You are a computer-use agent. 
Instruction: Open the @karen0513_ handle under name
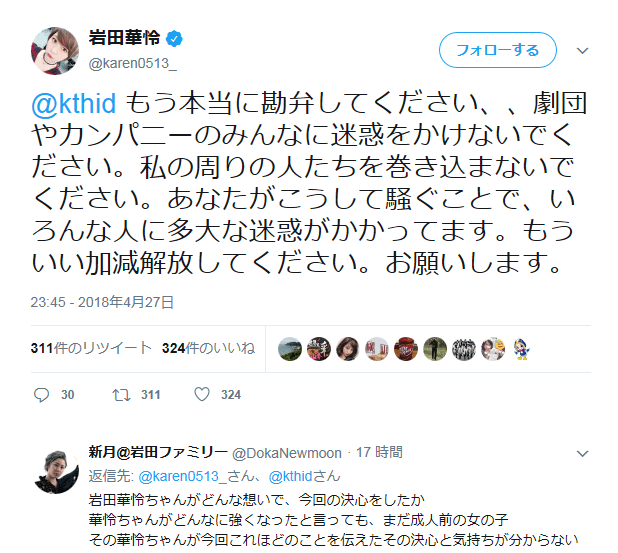133,63
